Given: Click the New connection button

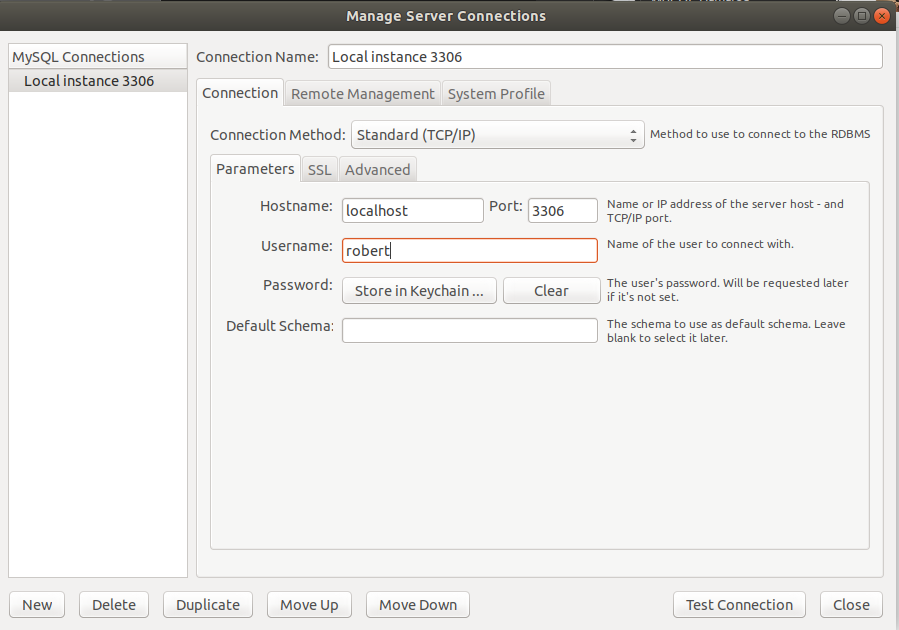Looking at the screenshot, I should tap(37, 605).
